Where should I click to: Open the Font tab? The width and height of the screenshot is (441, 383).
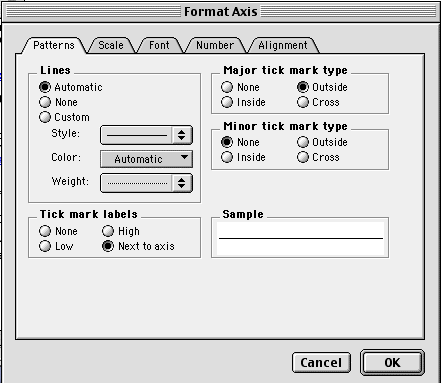(159, 45)
